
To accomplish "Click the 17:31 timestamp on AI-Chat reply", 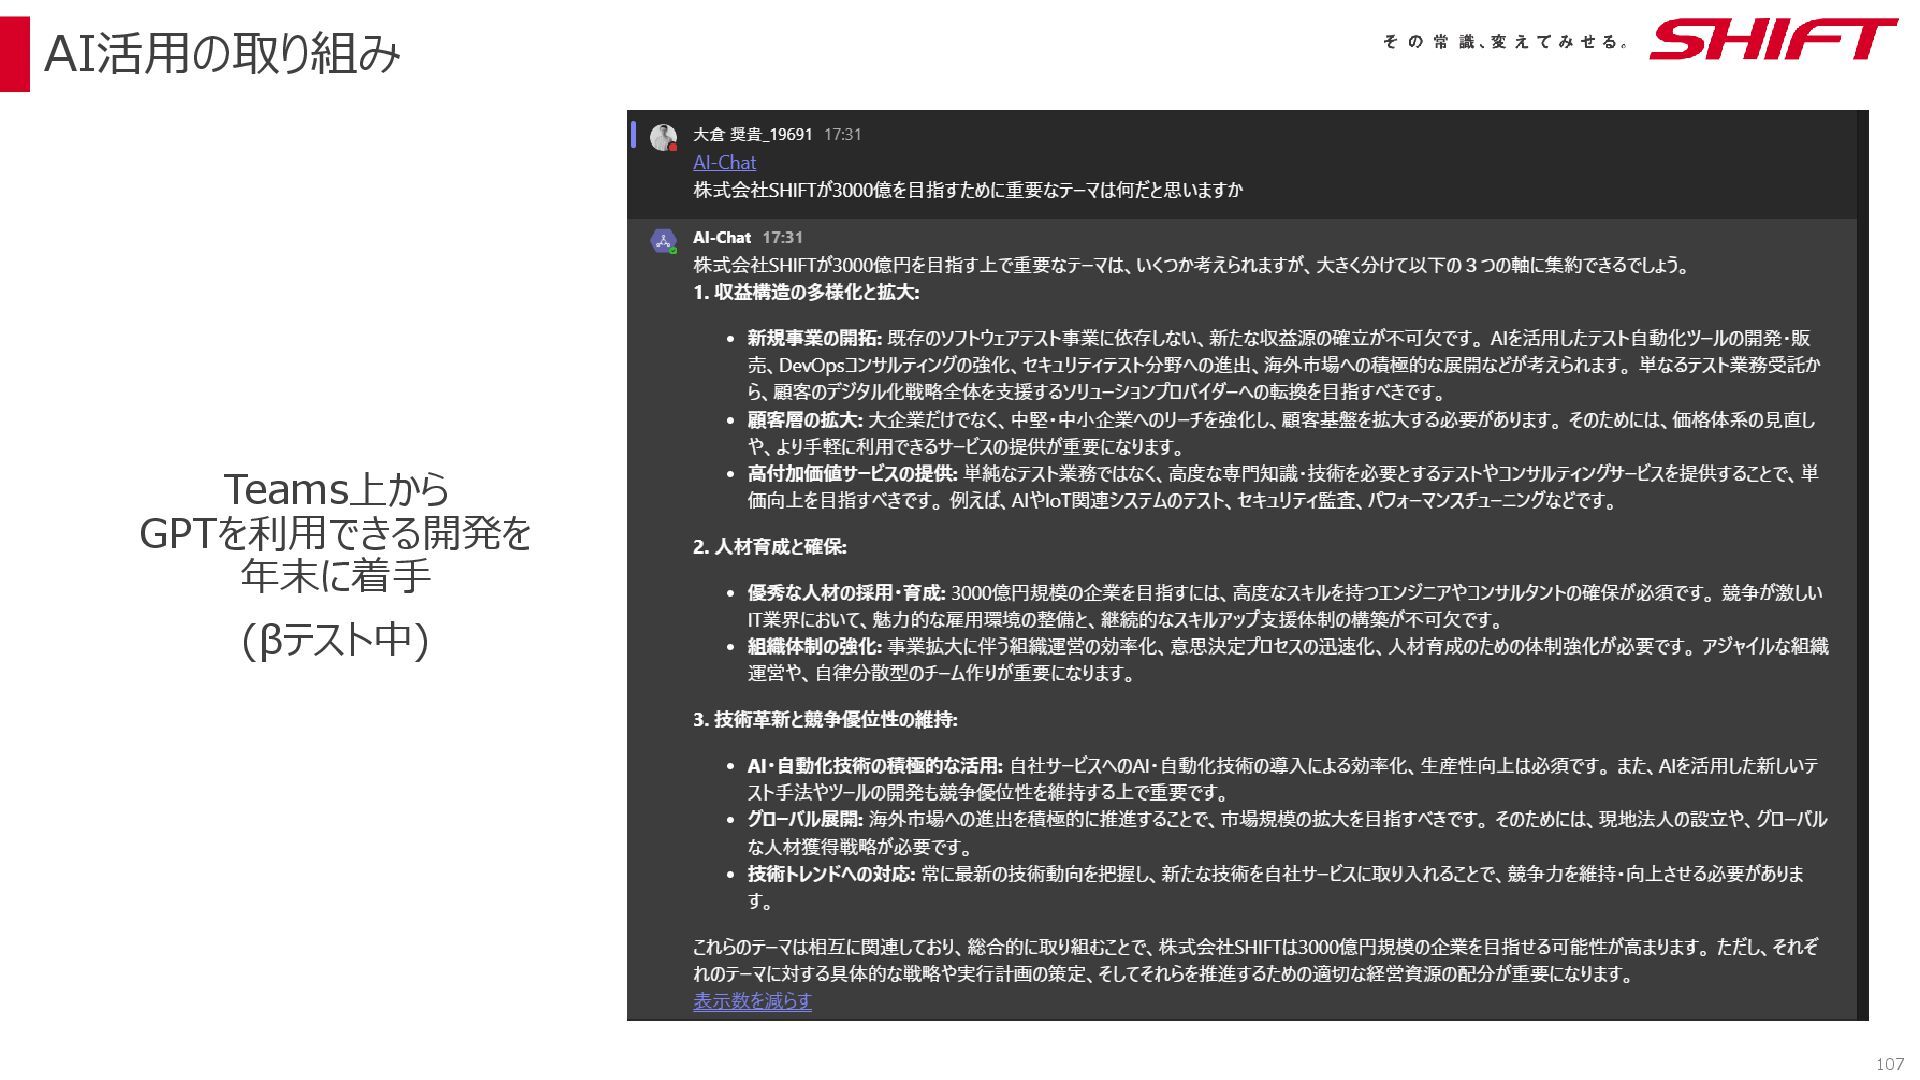I will coord(782,237).
